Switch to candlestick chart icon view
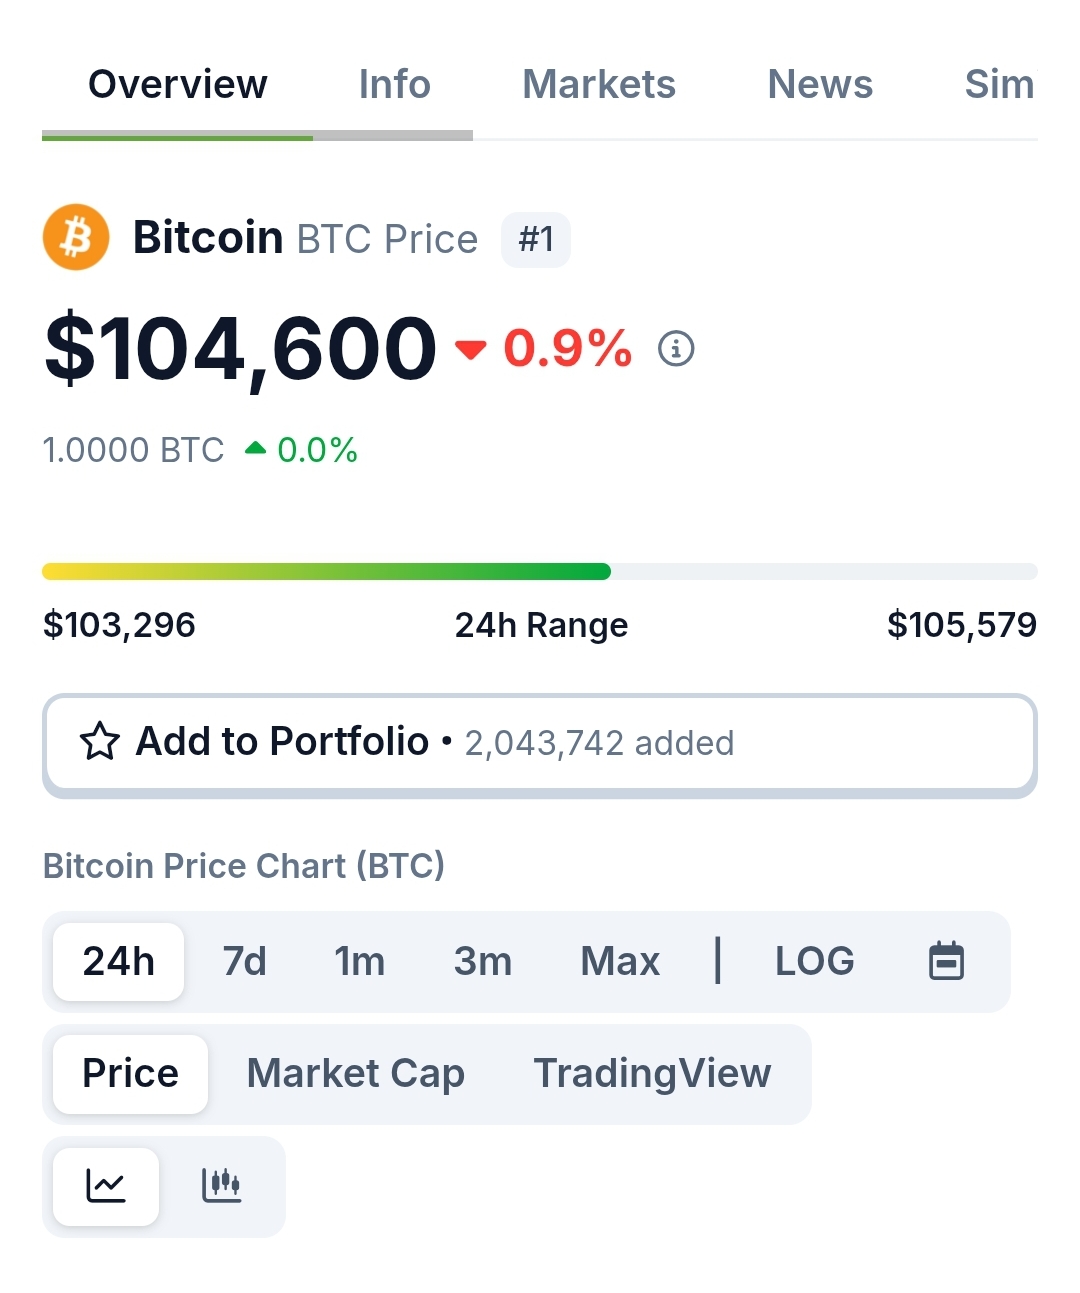Image resolution: width=1080 pixels, height=1293 pixels. coord(222,1186)
